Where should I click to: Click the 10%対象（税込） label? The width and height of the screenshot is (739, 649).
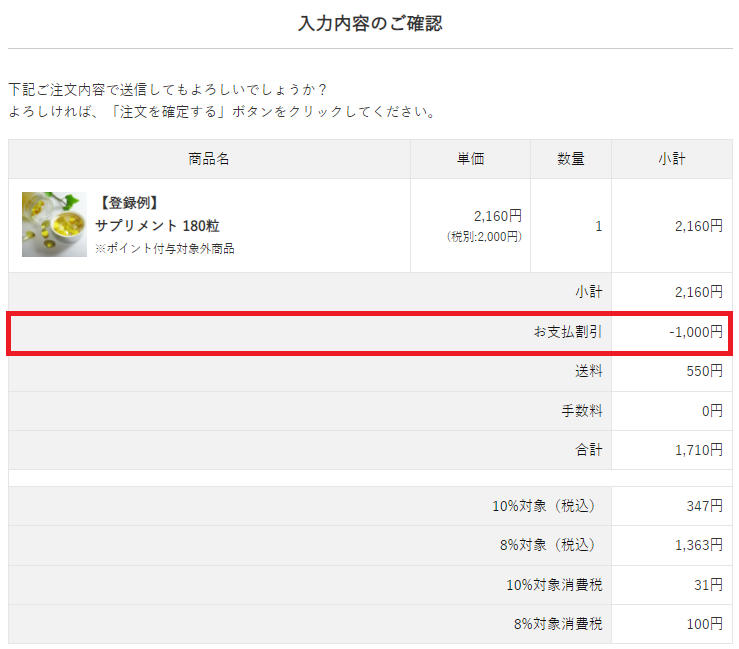[543, 506]
